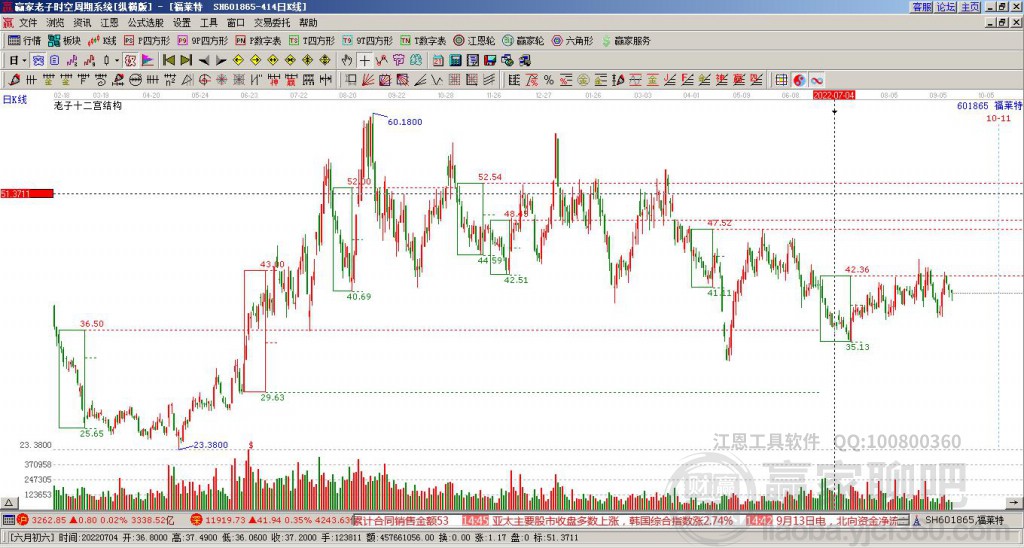Expand the candlestick style dropdown arrow
This screenshot has height=548, width=1024.
click(x=116, y=61)
